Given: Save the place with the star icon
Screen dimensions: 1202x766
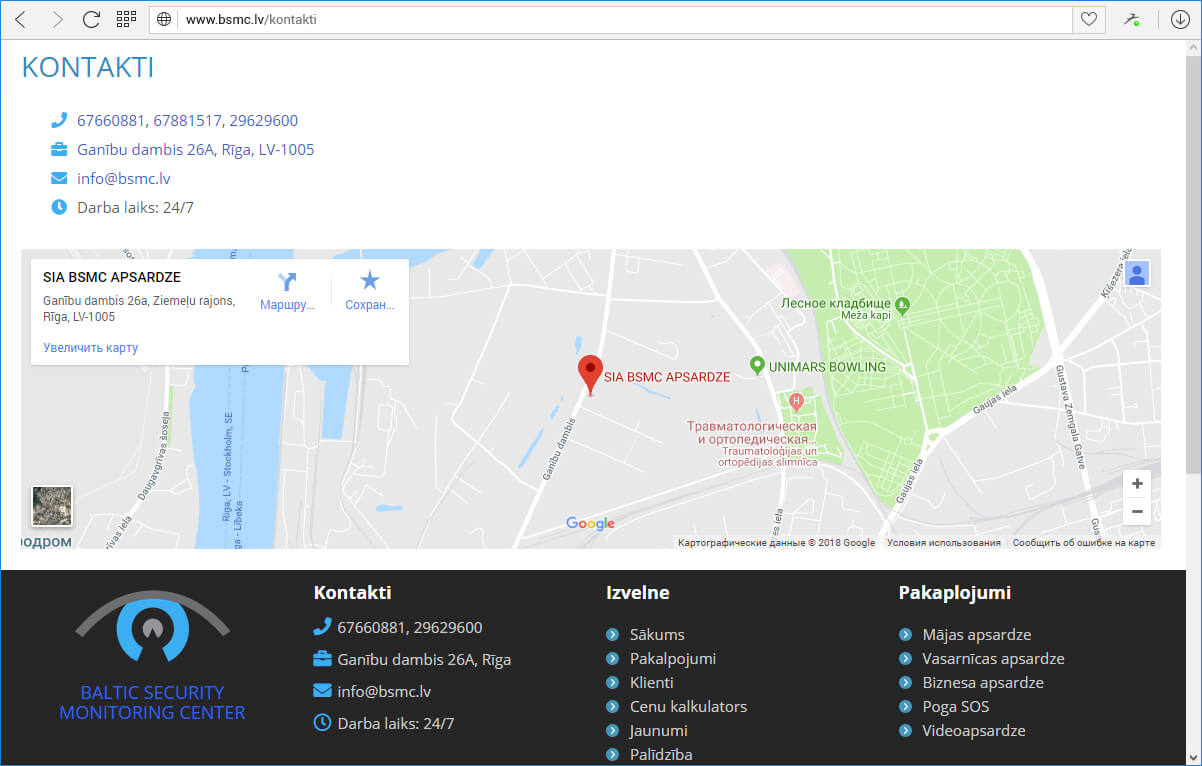Looking at the screenshot, I should pos(370,283).
